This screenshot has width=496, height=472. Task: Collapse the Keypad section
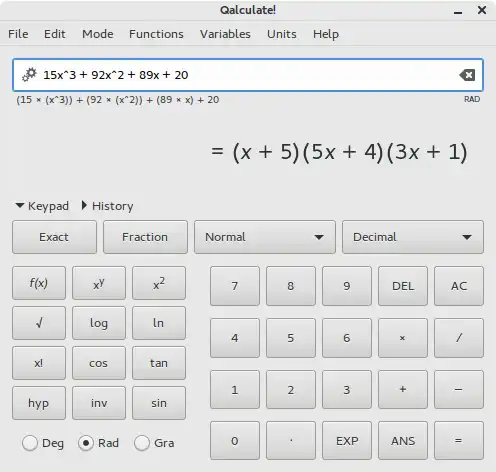42,206
